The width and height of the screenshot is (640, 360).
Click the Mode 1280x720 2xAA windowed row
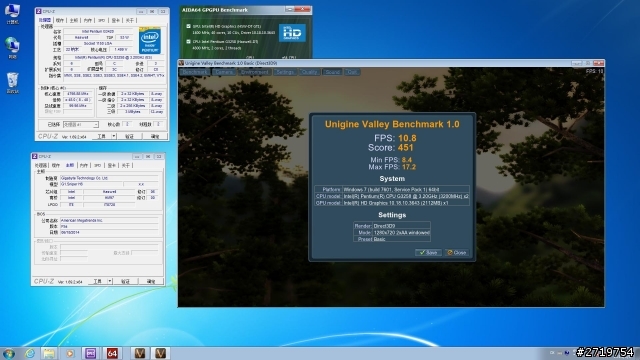[x=392, y=232]
